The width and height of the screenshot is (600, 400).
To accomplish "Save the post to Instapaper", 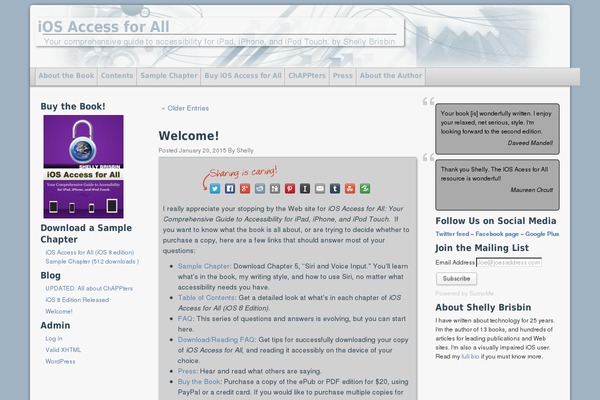I will click(x=305, y=188).
